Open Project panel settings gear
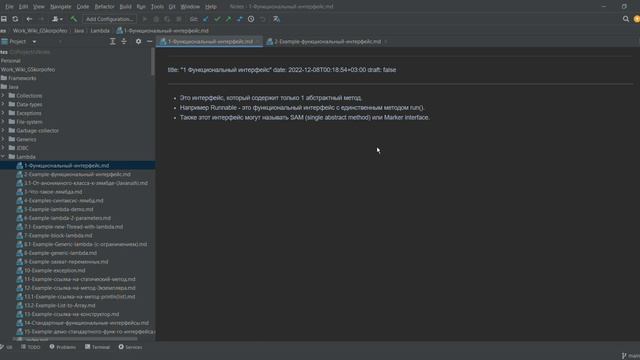Screen dimensions: 640x360 138,41
